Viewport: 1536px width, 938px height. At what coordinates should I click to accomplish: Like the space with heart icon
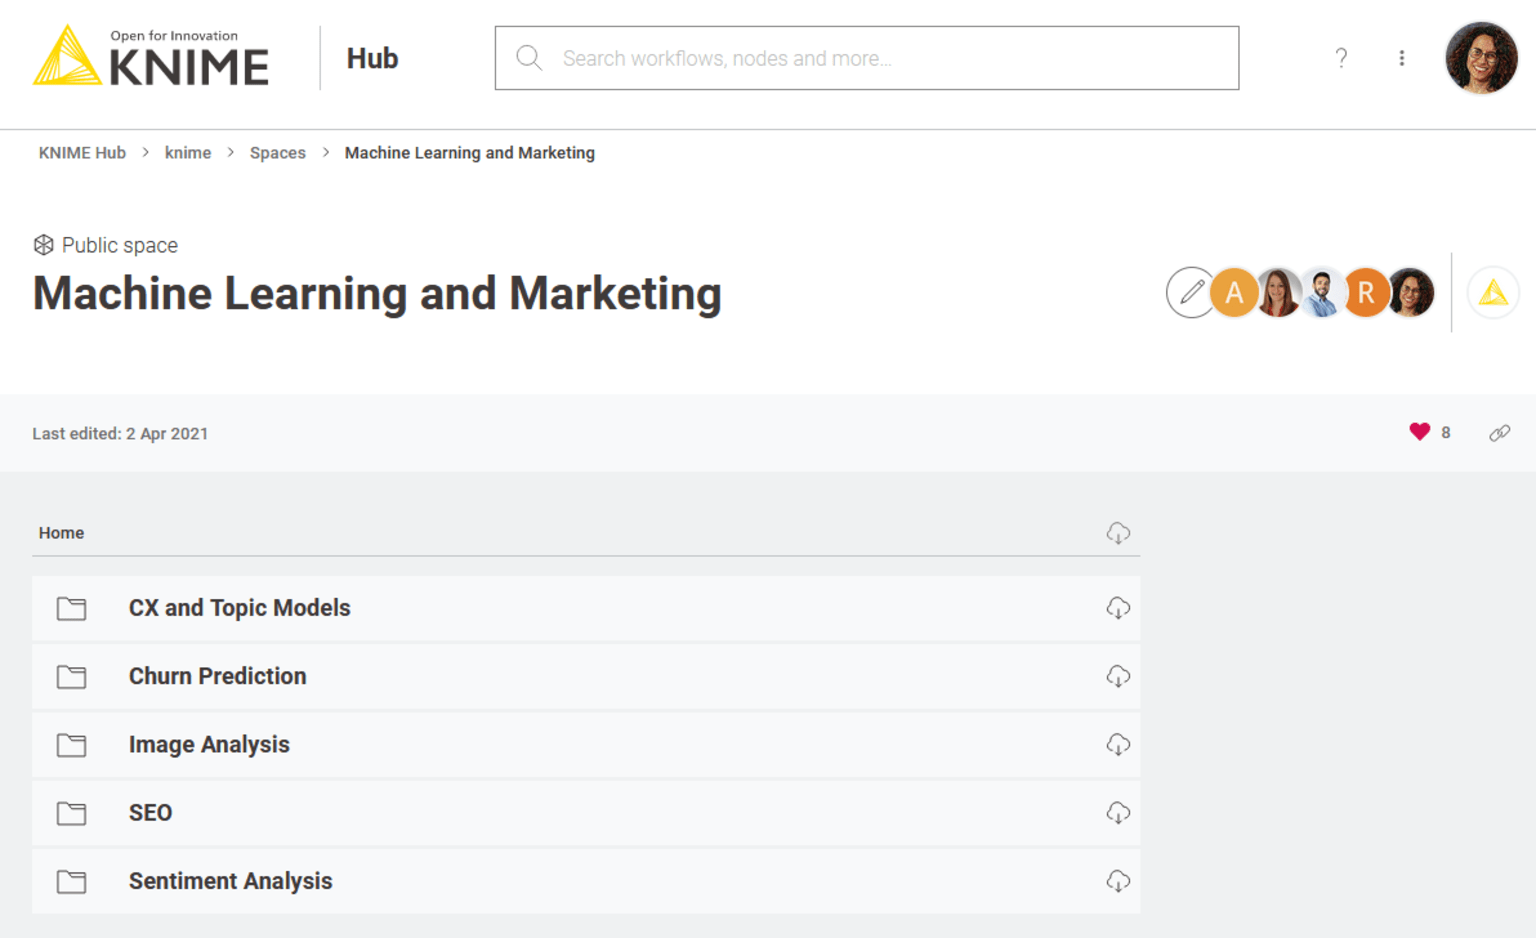[1419, 432]
